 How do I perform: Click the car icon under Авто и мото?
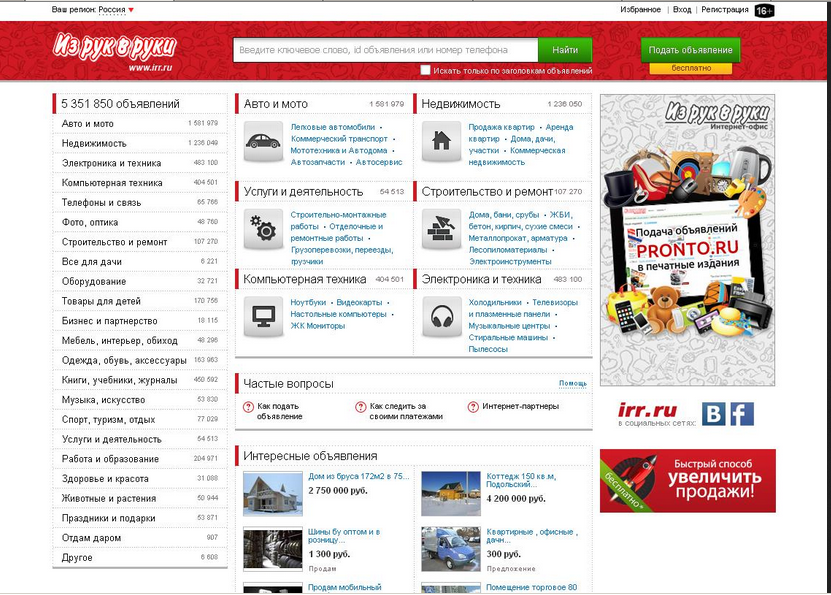(263, 141)
